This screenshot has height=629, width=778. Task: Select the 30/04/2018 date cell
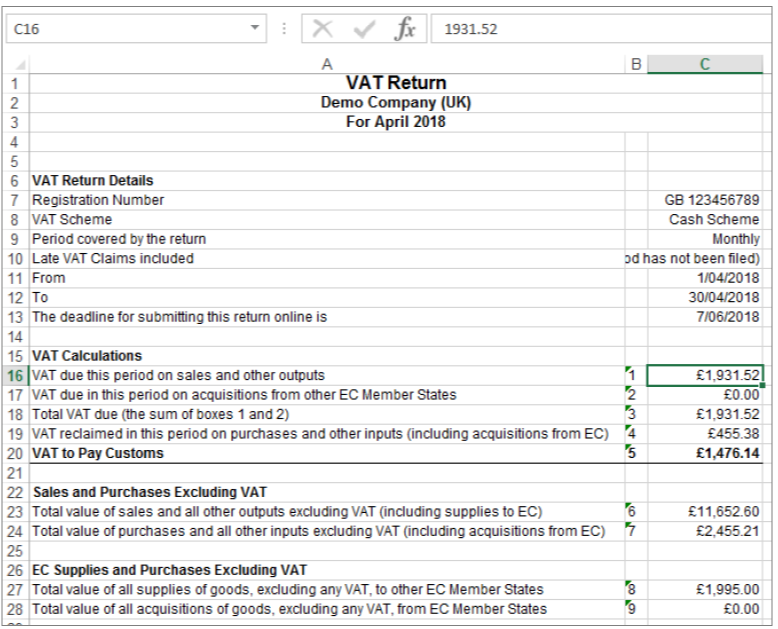(x=705, y=298)
